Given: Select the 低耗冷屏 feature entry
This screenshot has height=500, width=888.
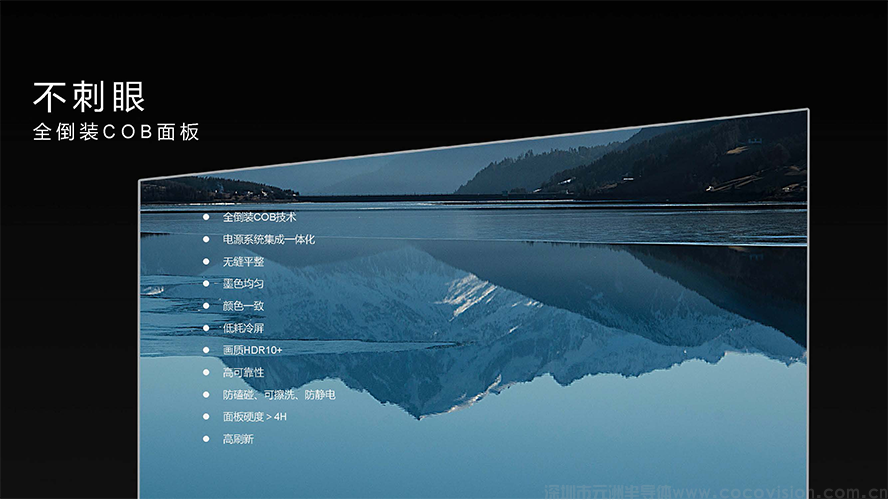Looking at the screenshot, I should (x=243, y=328).
